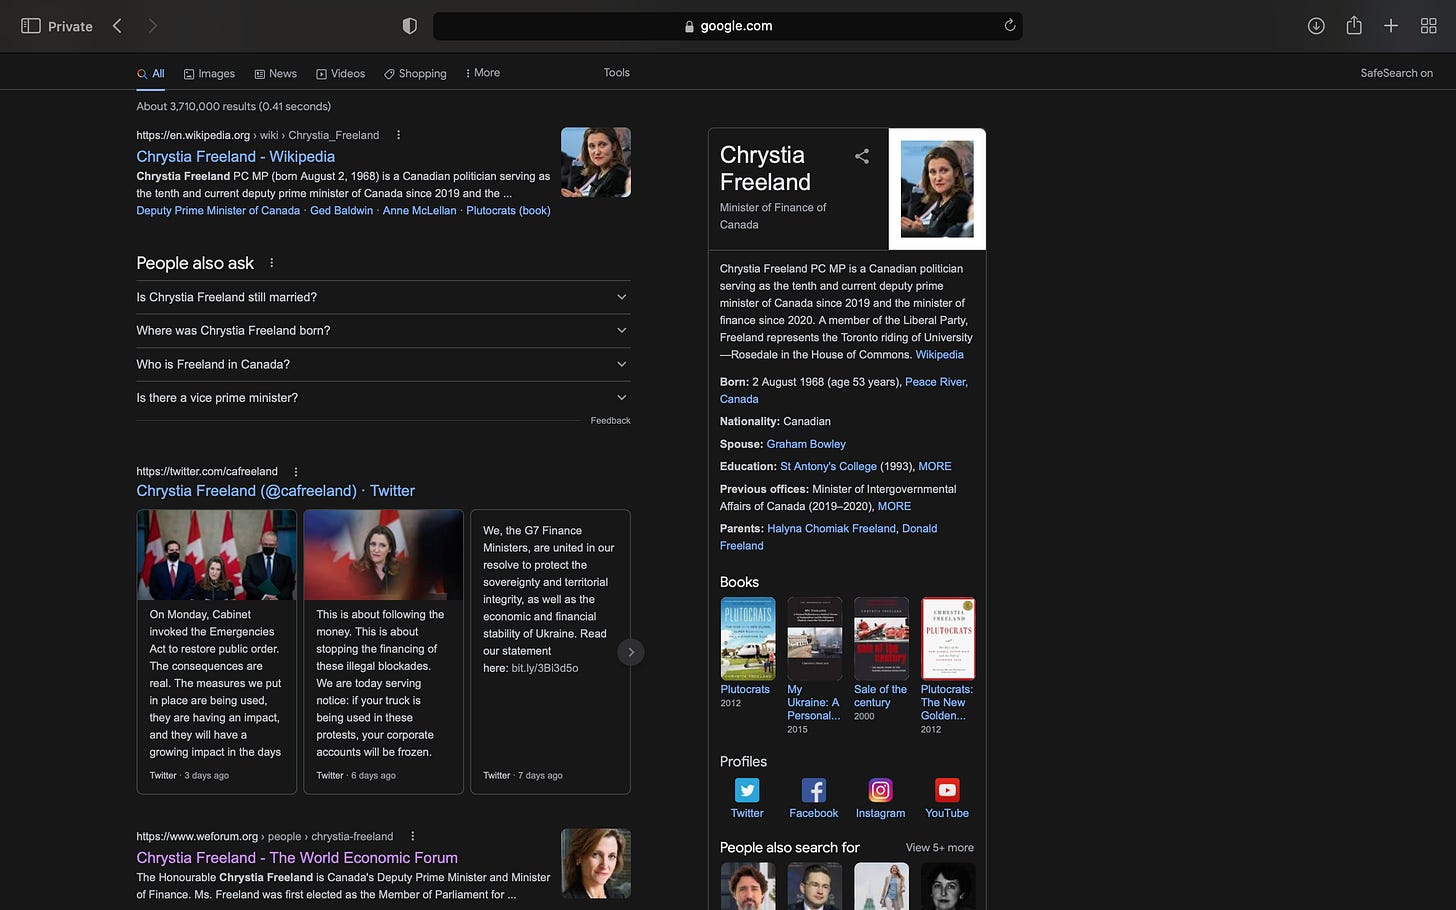
Task: Open Books section heading in panel
Action: (x=739, y=582)
